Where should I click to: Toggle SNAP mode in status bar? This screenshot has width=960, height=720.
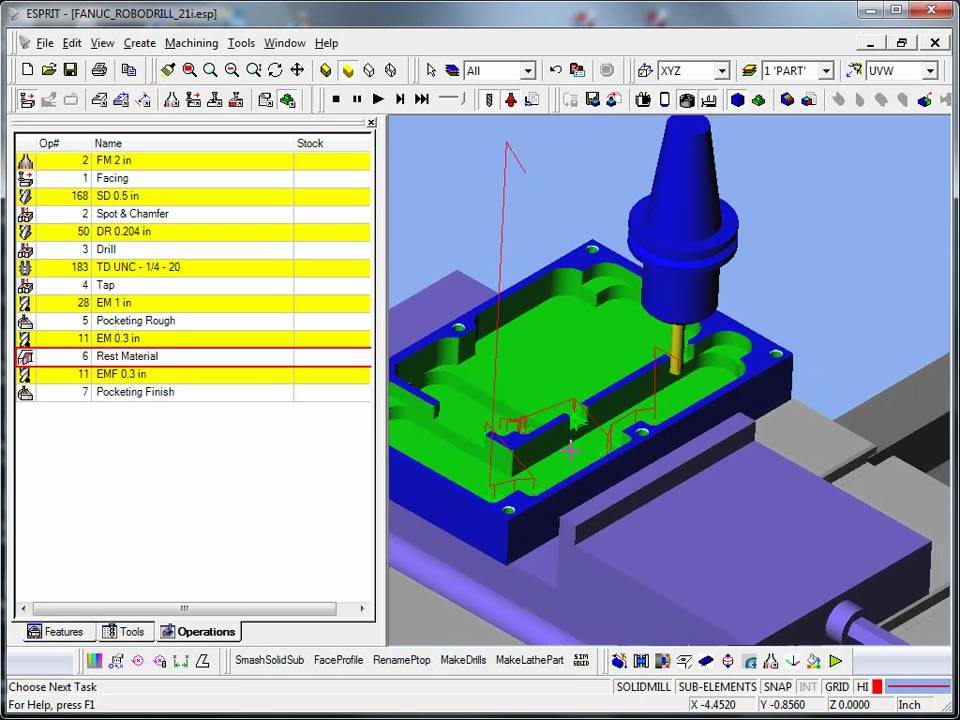(x=777, y=687)
